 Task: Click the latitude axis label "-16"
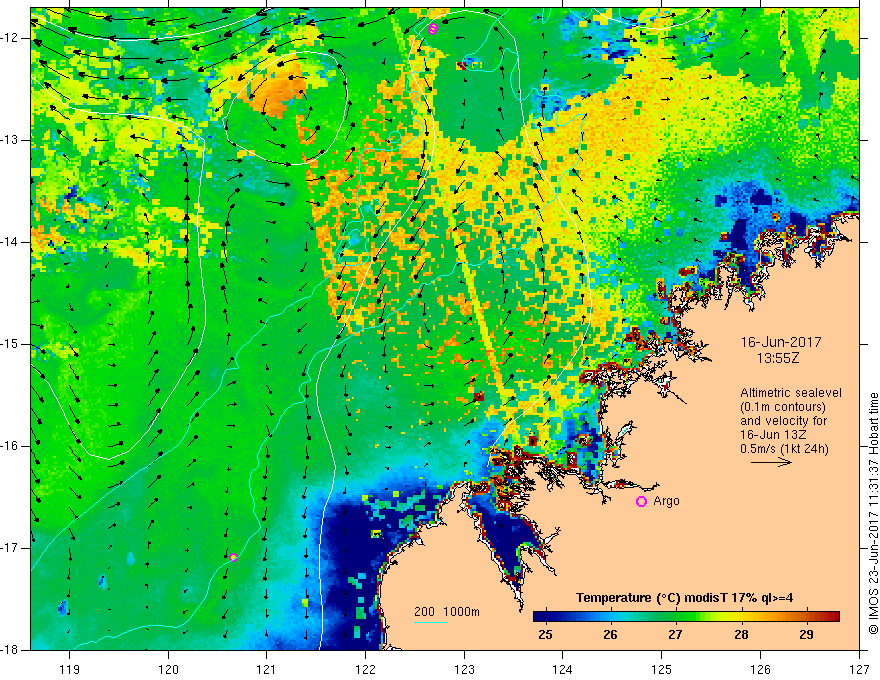pyautogui.click(x=11, y=446)
